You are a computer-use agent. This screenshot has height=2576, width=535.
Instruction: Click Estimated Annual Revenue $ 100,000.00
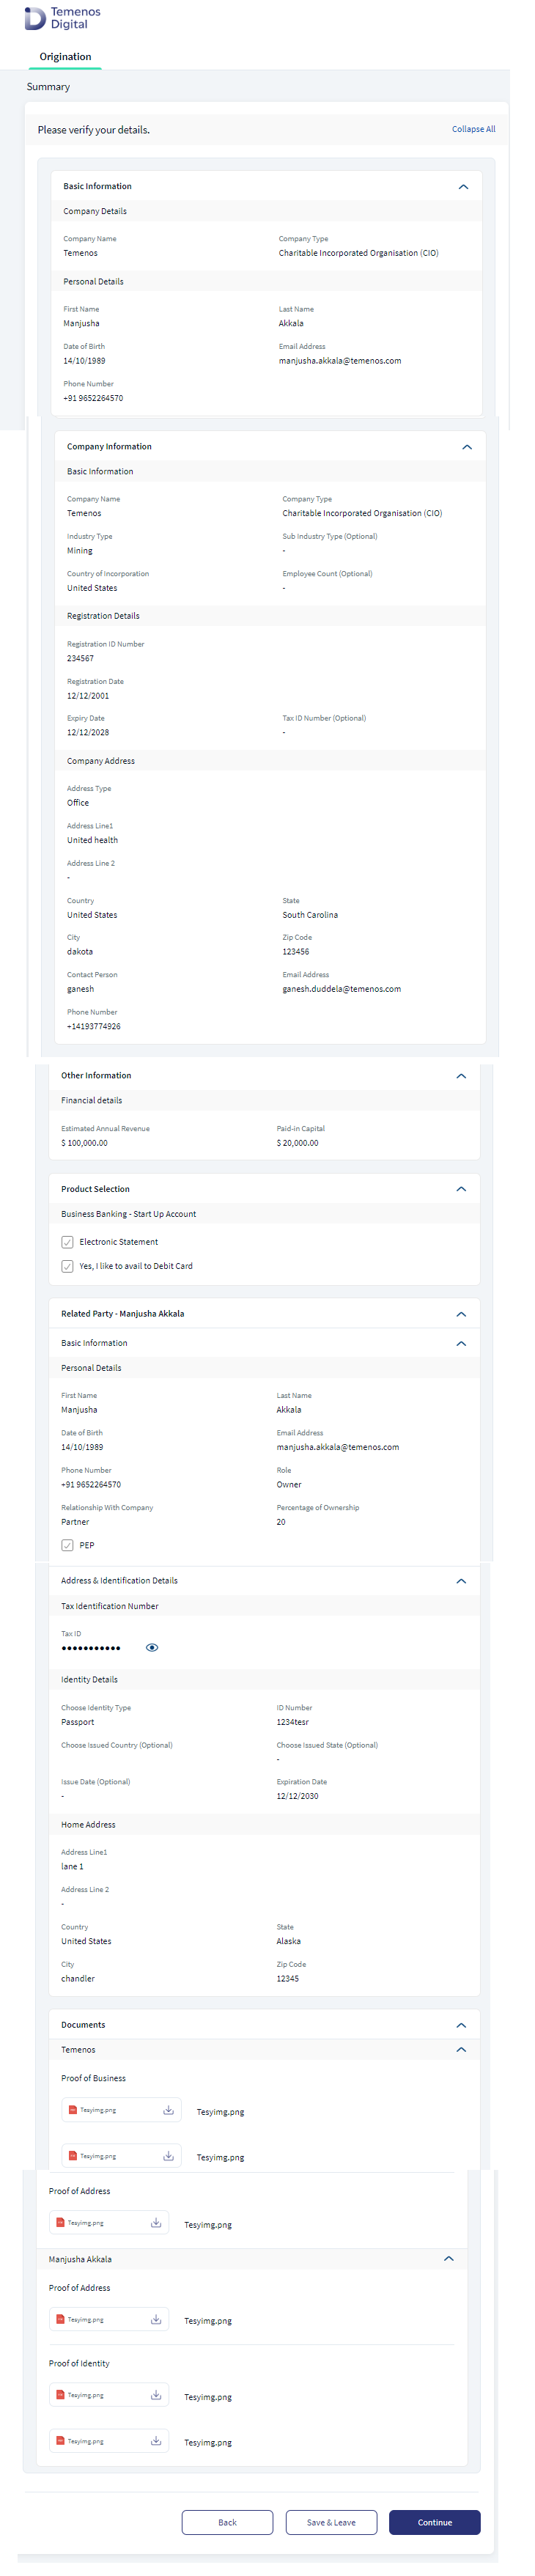pos(84,1143)
